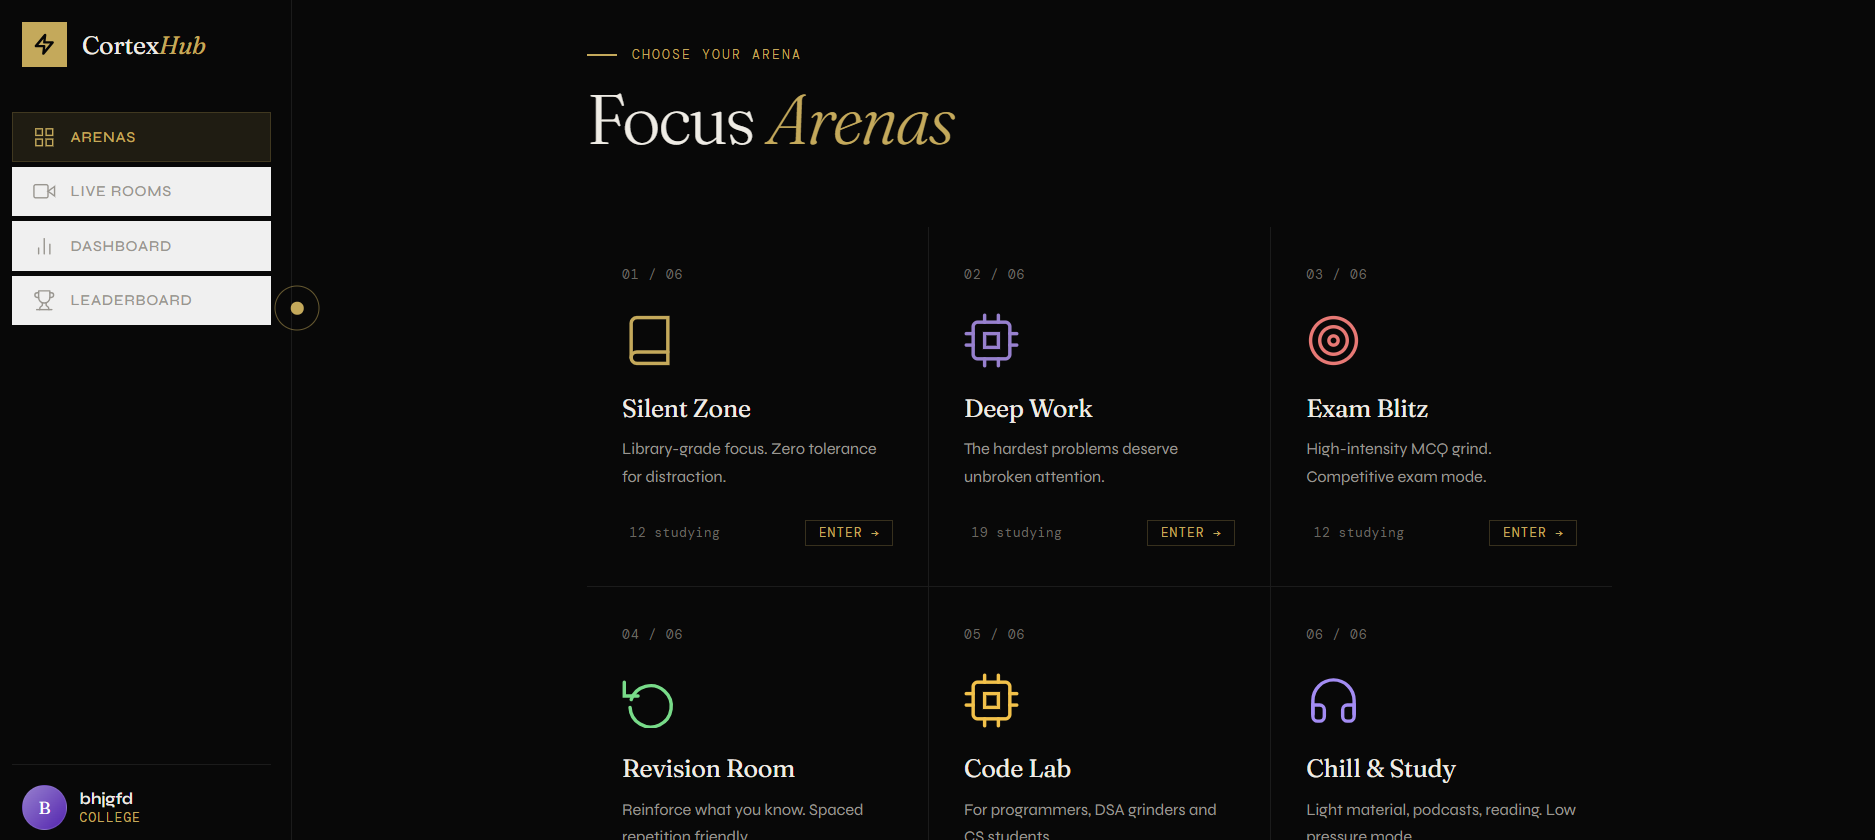The width and height of the screenshot is (1875, 840).
Task: Click the "19 studying" counter on Deep Work
Action: point(1016,532)
